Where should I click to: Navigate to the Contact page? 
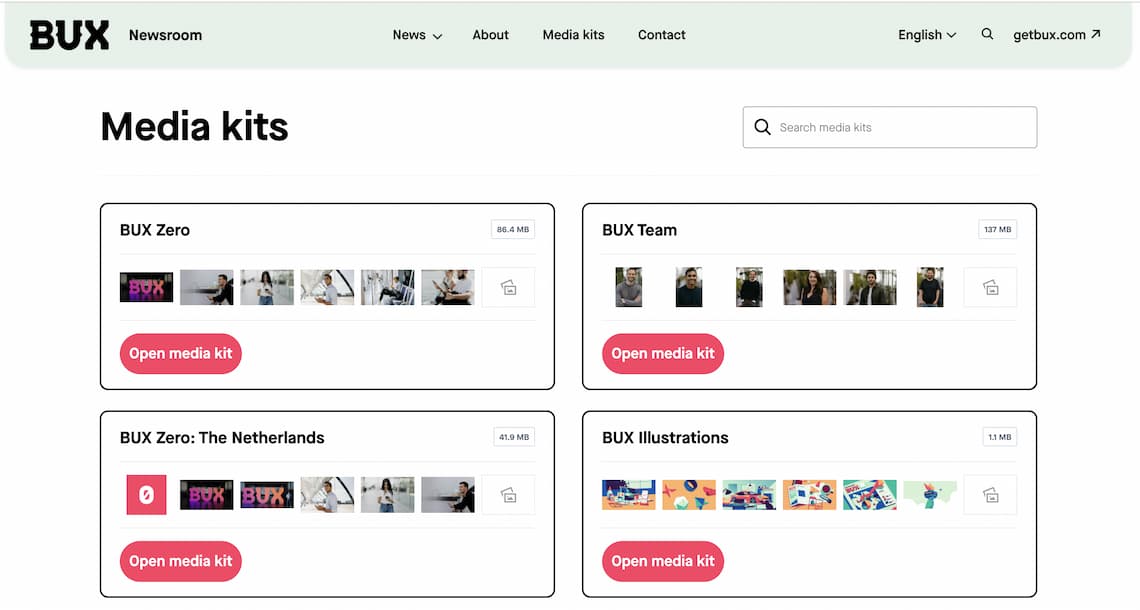pyautogui.click(x=661, y=35)
